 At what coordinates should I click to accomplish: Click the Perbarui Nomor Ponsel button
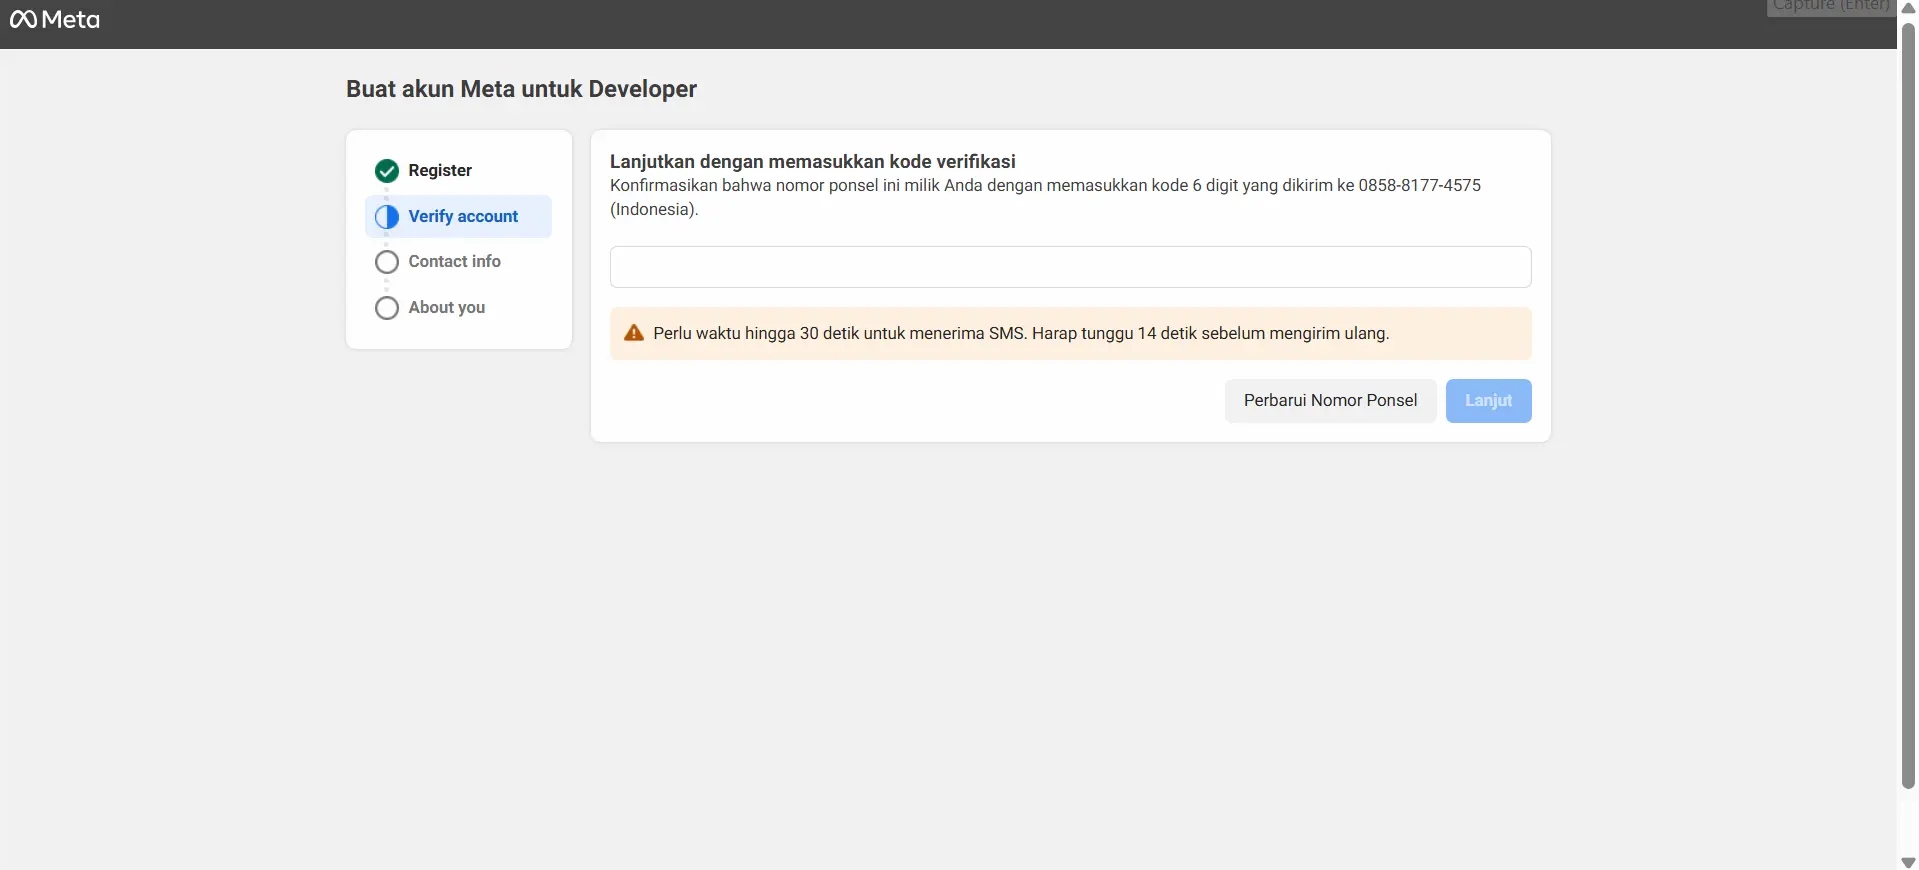[1330, 401]
